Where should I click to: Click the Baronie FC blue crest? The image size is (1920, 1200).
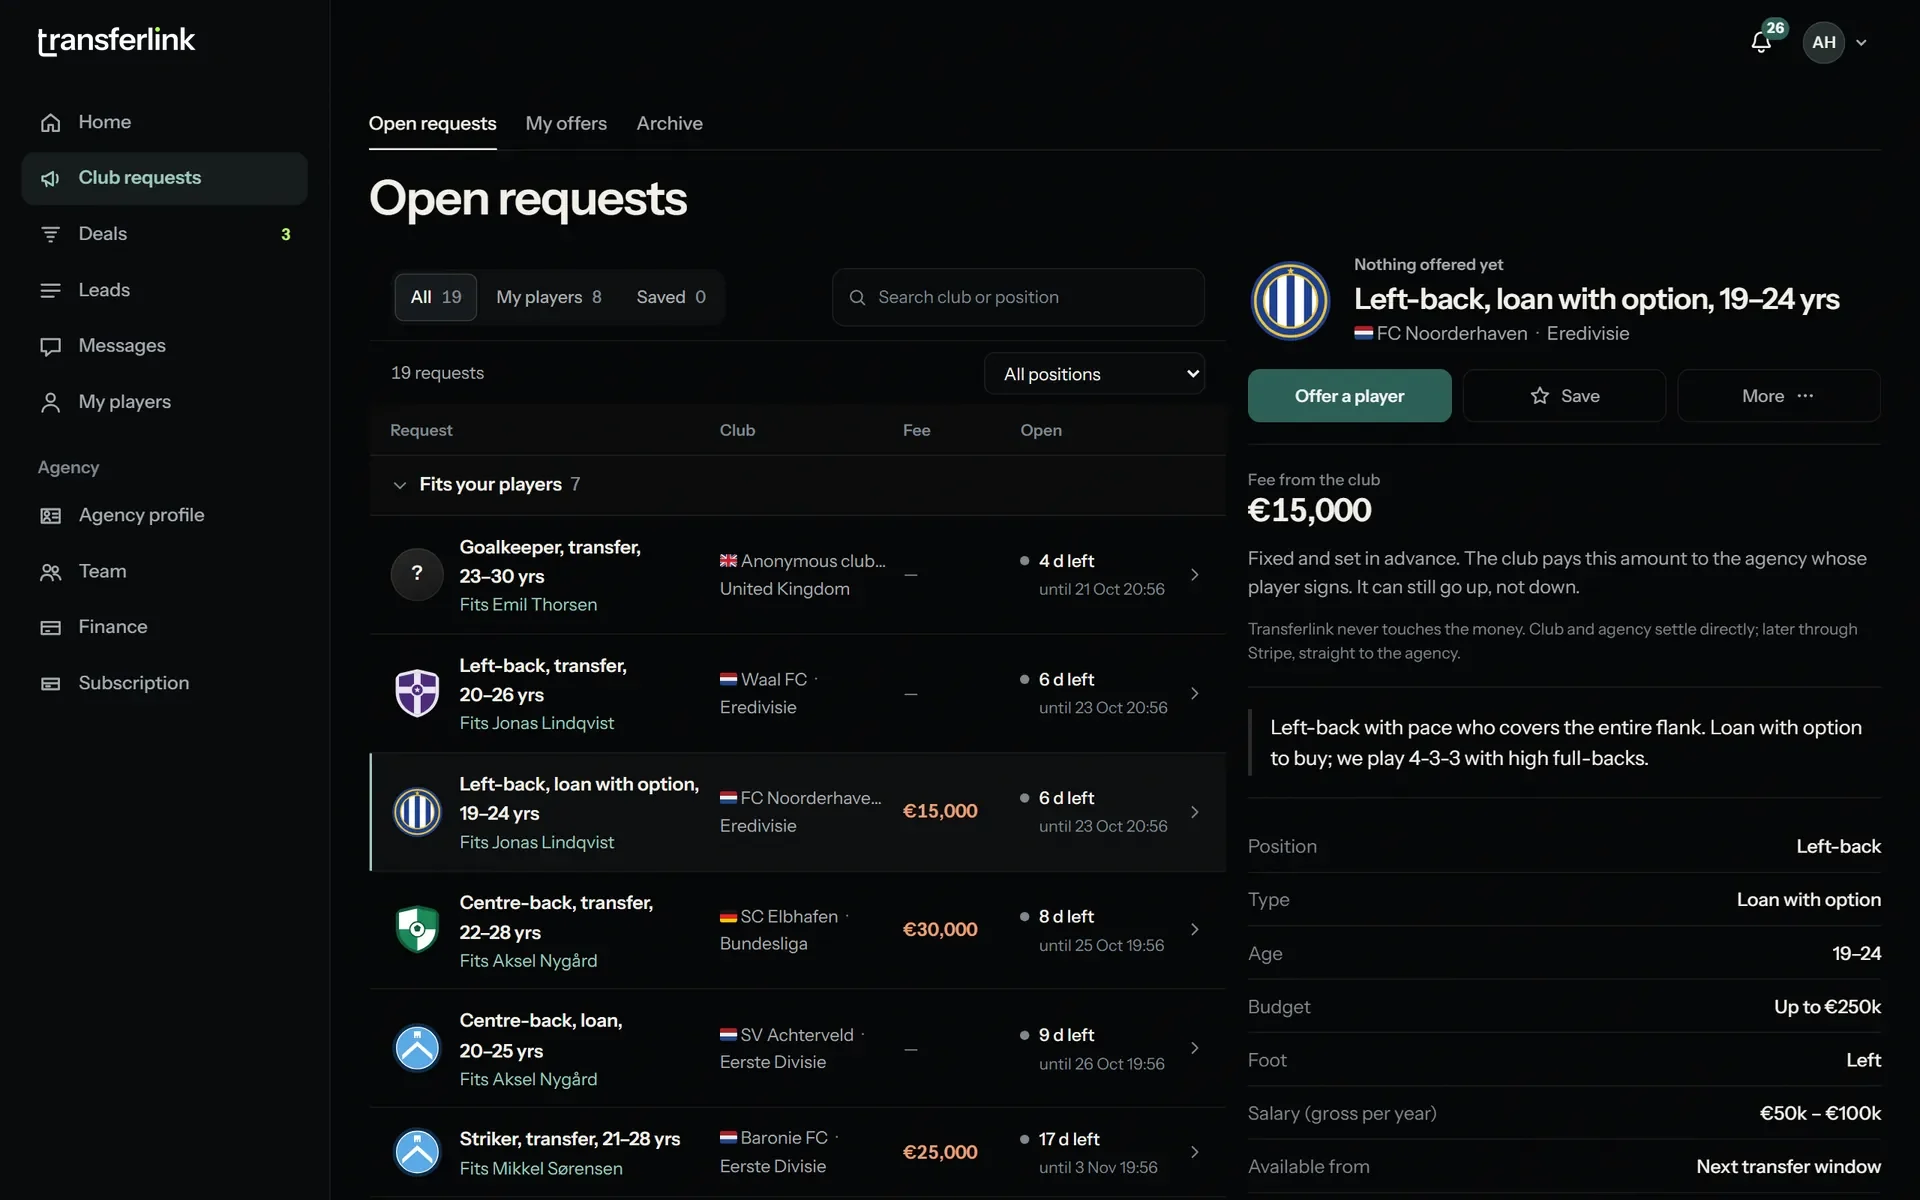pyautogui.click(x=417, y=1152)
